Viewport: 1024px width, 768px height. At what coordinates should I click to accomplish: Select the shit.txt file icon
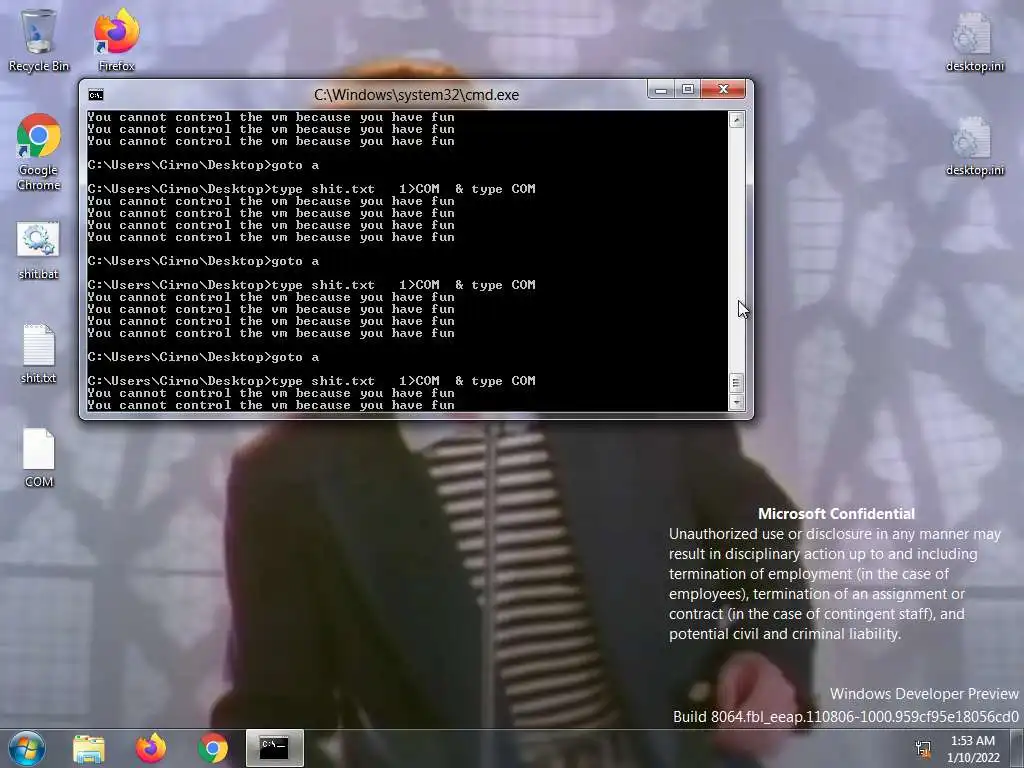coord(39,353)
